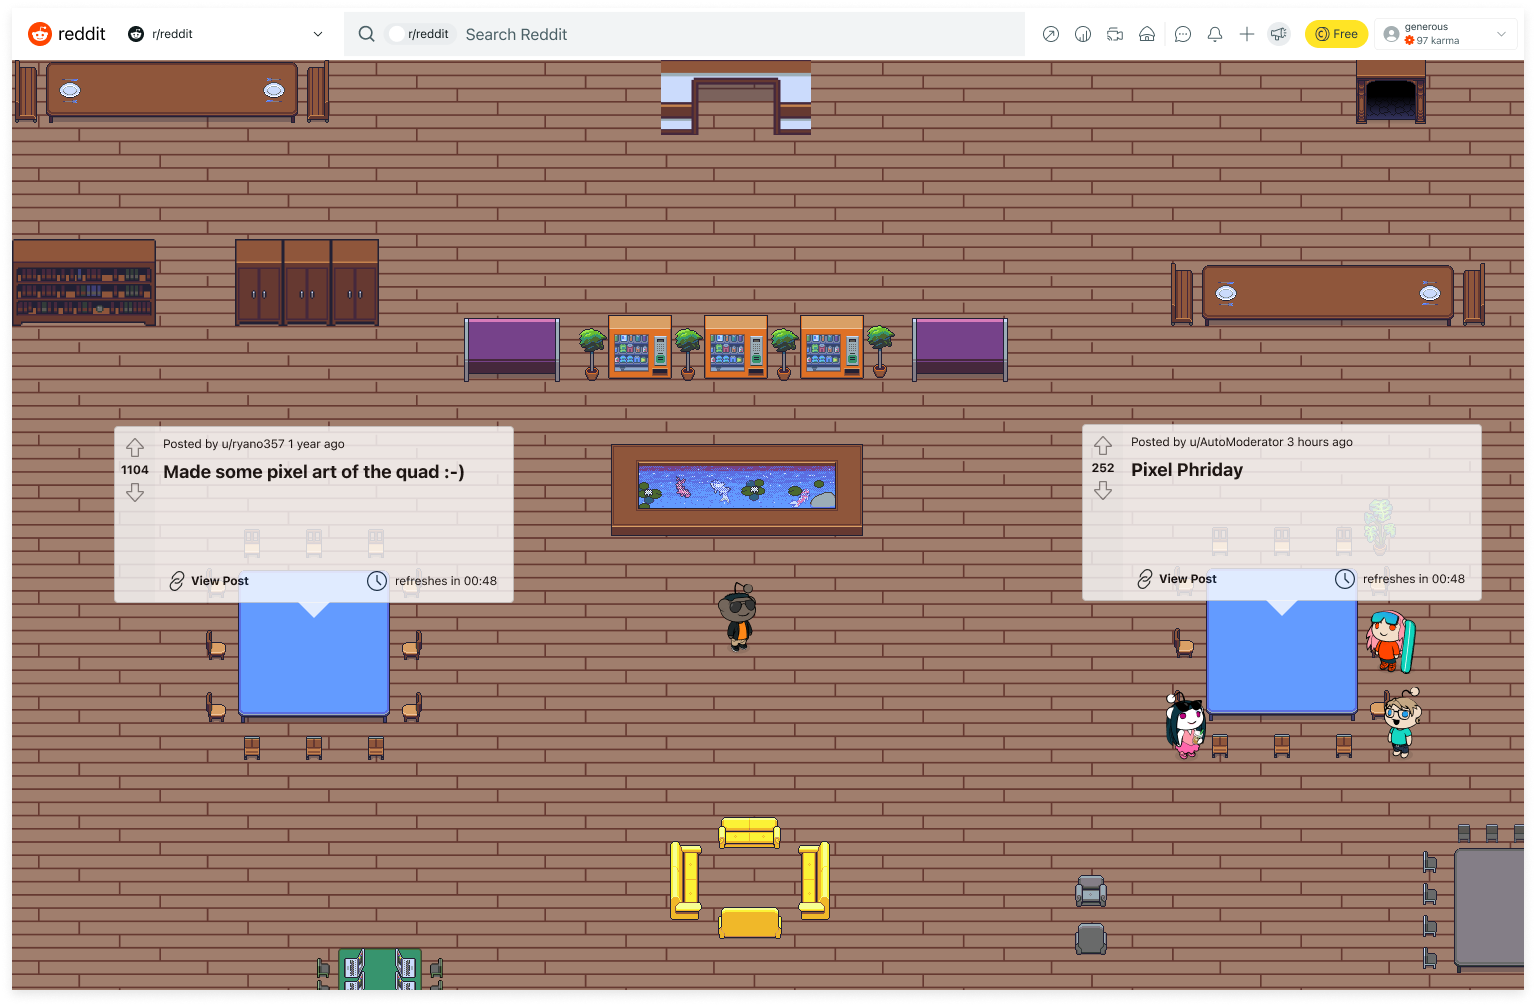Click the megaphone advertise icon
The width and height of the screenshot is (1536, 1006).
coord(1279,34)
